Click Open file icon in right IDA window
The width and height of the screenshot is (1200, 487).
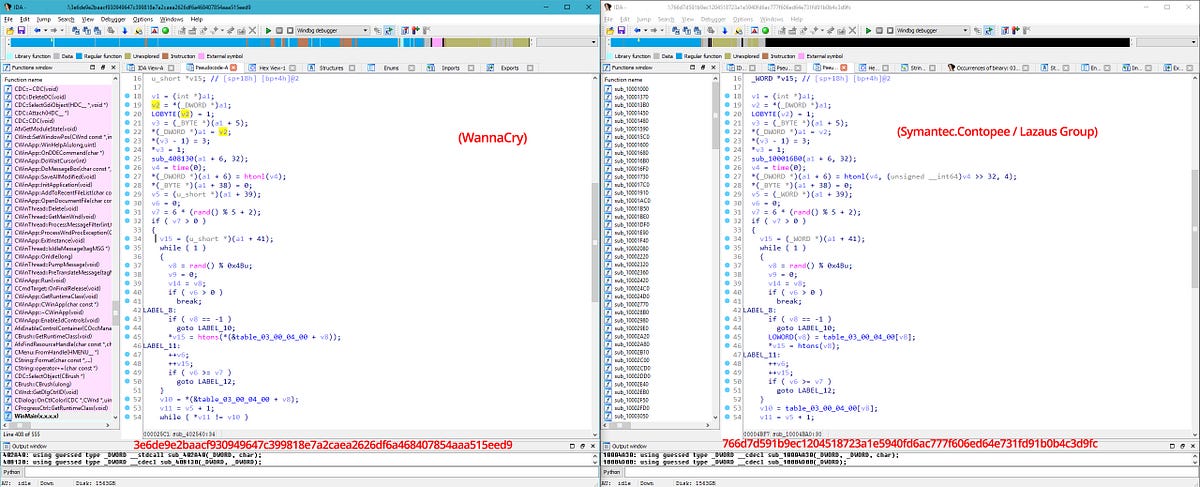pos(610,31)
